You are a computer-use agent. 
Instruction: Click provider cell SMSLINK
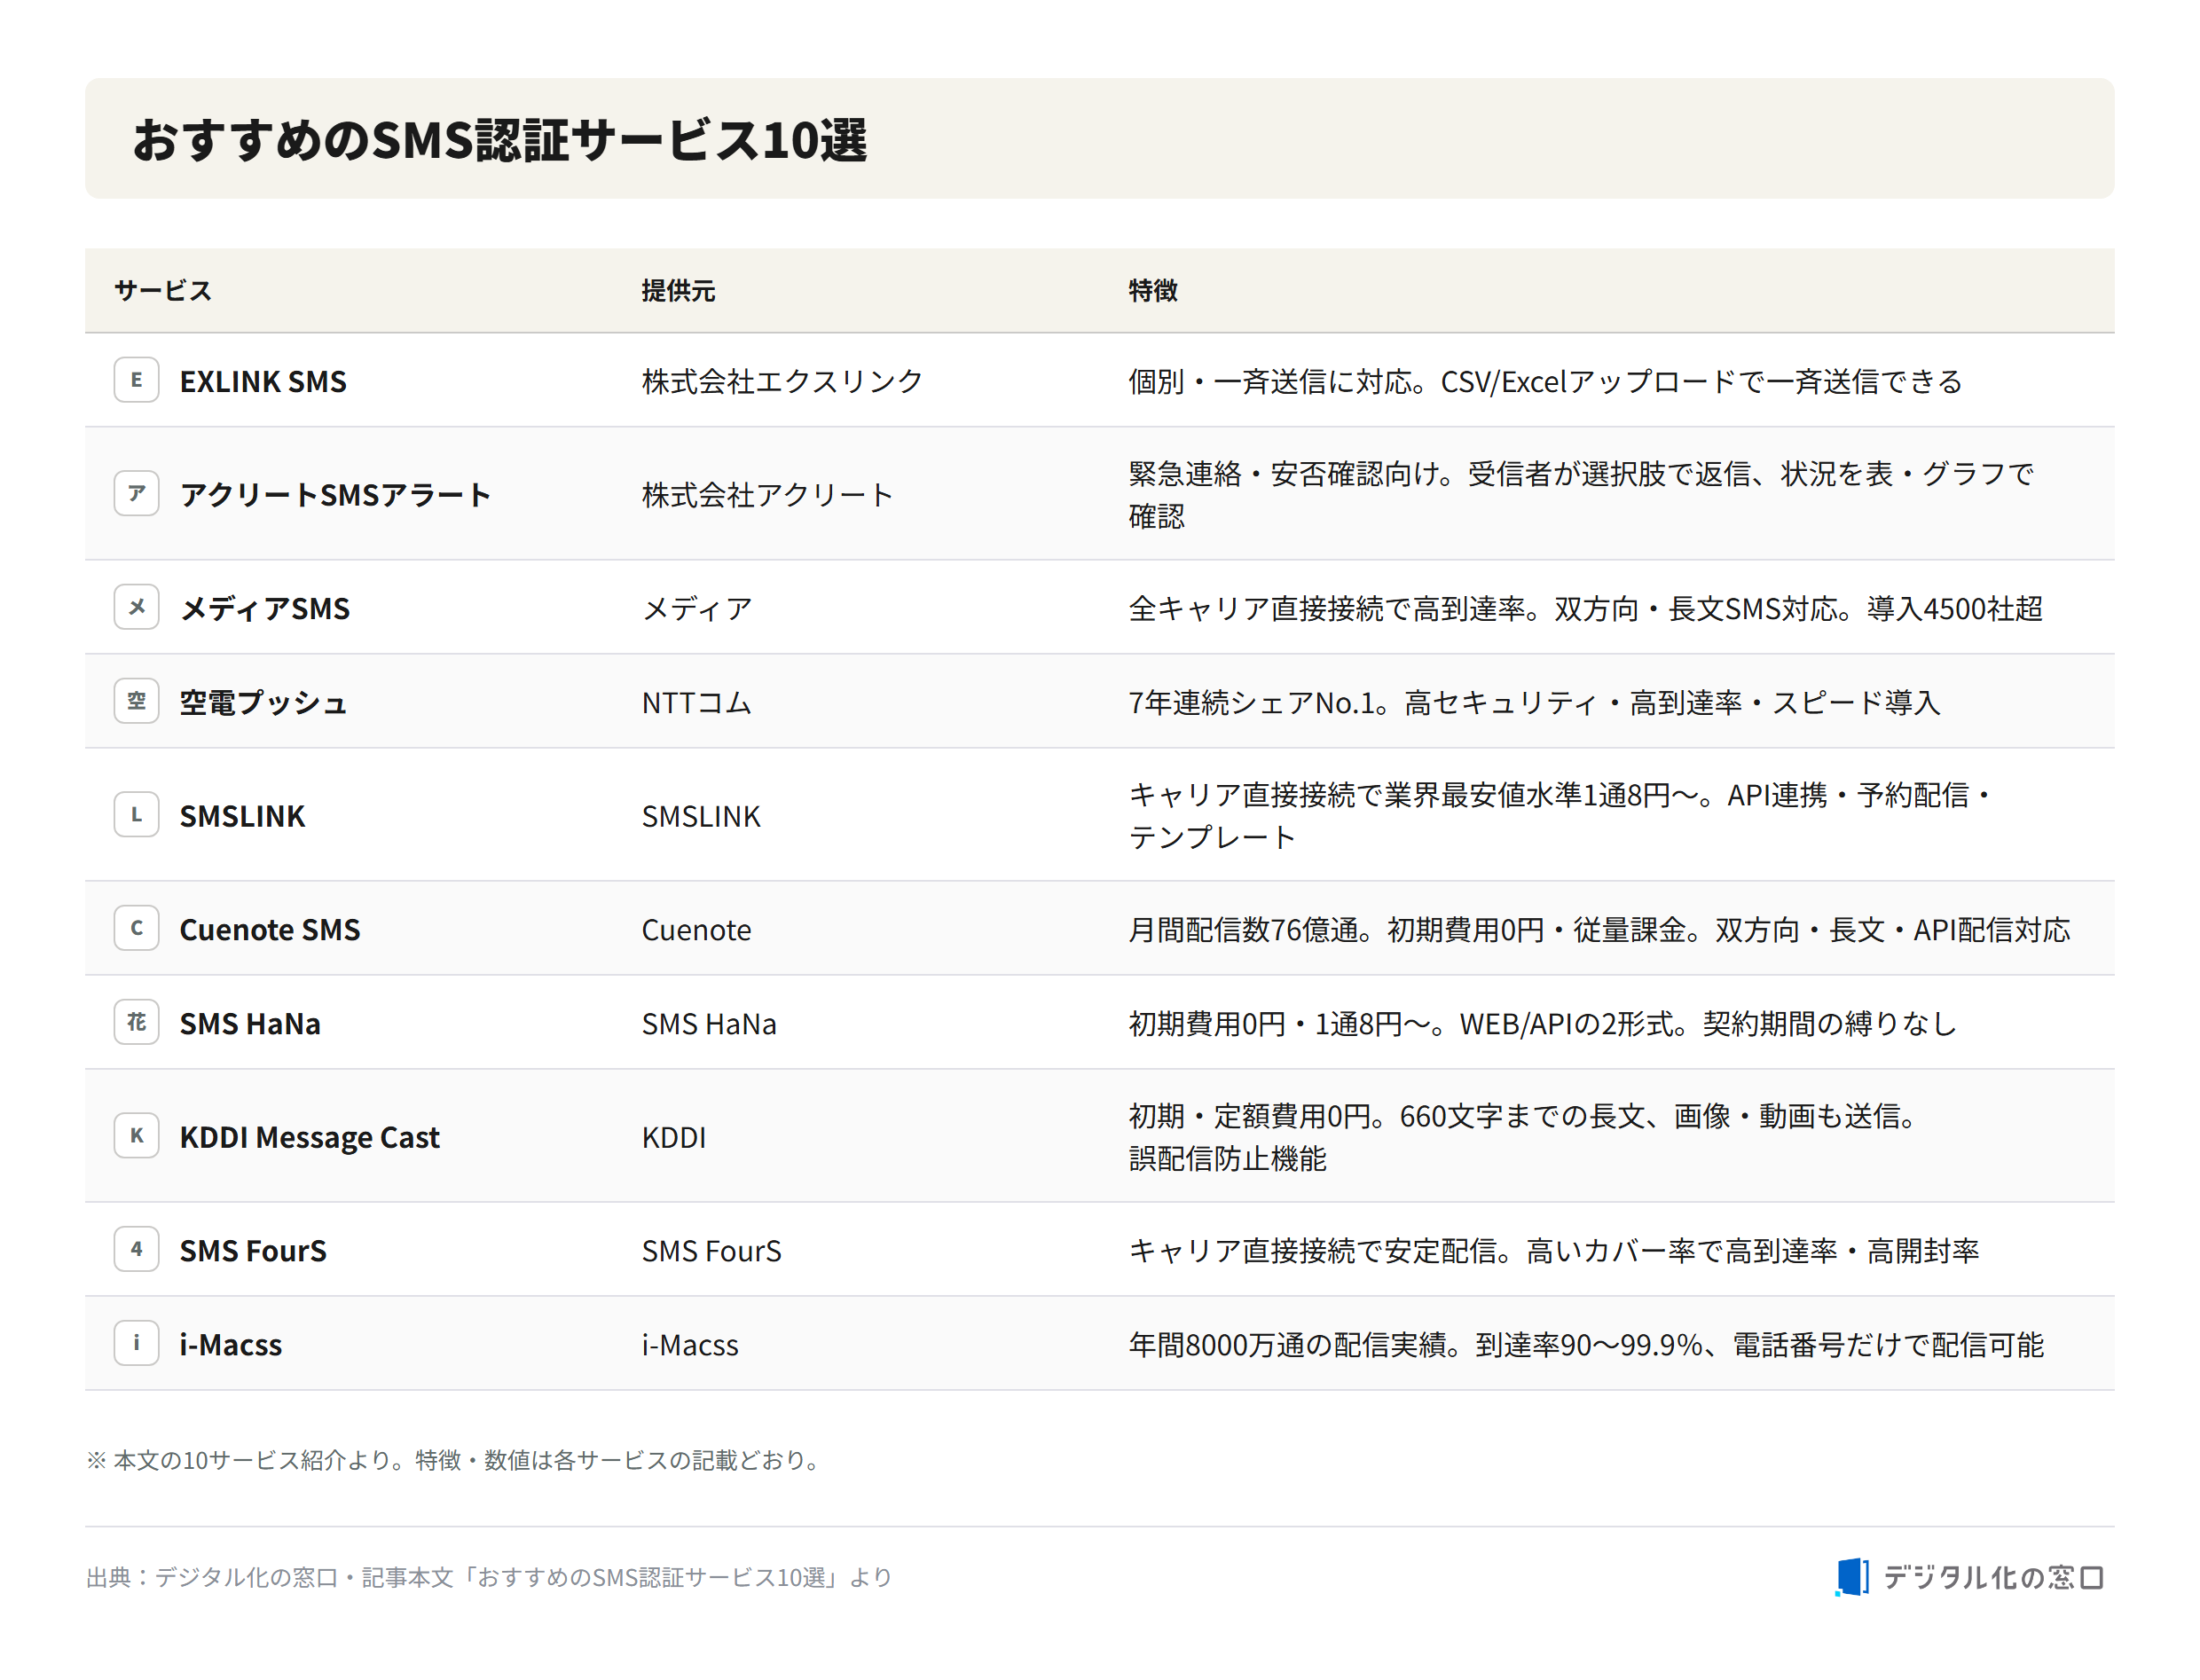[x=701, y=816]
